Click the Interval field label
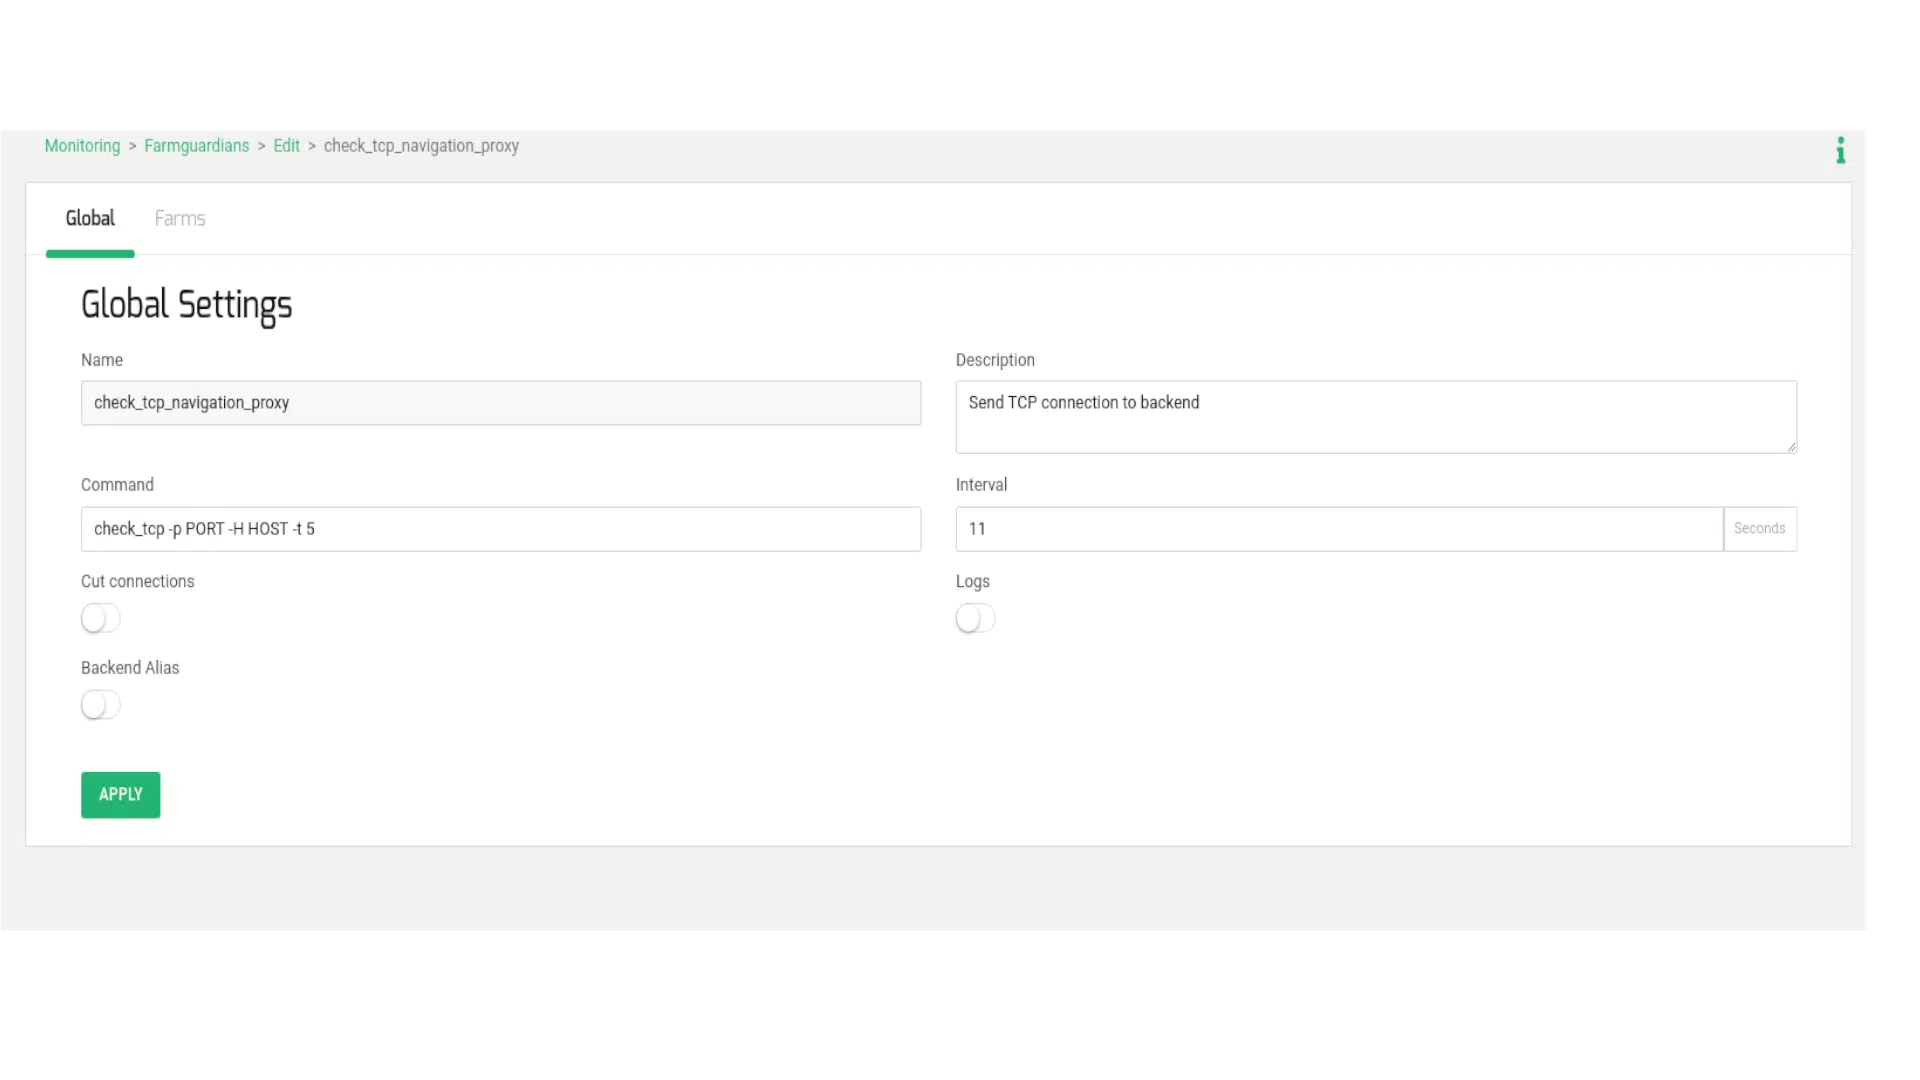The width and height of the screenshot is (1920, 1080). click(x=981, y=485)
